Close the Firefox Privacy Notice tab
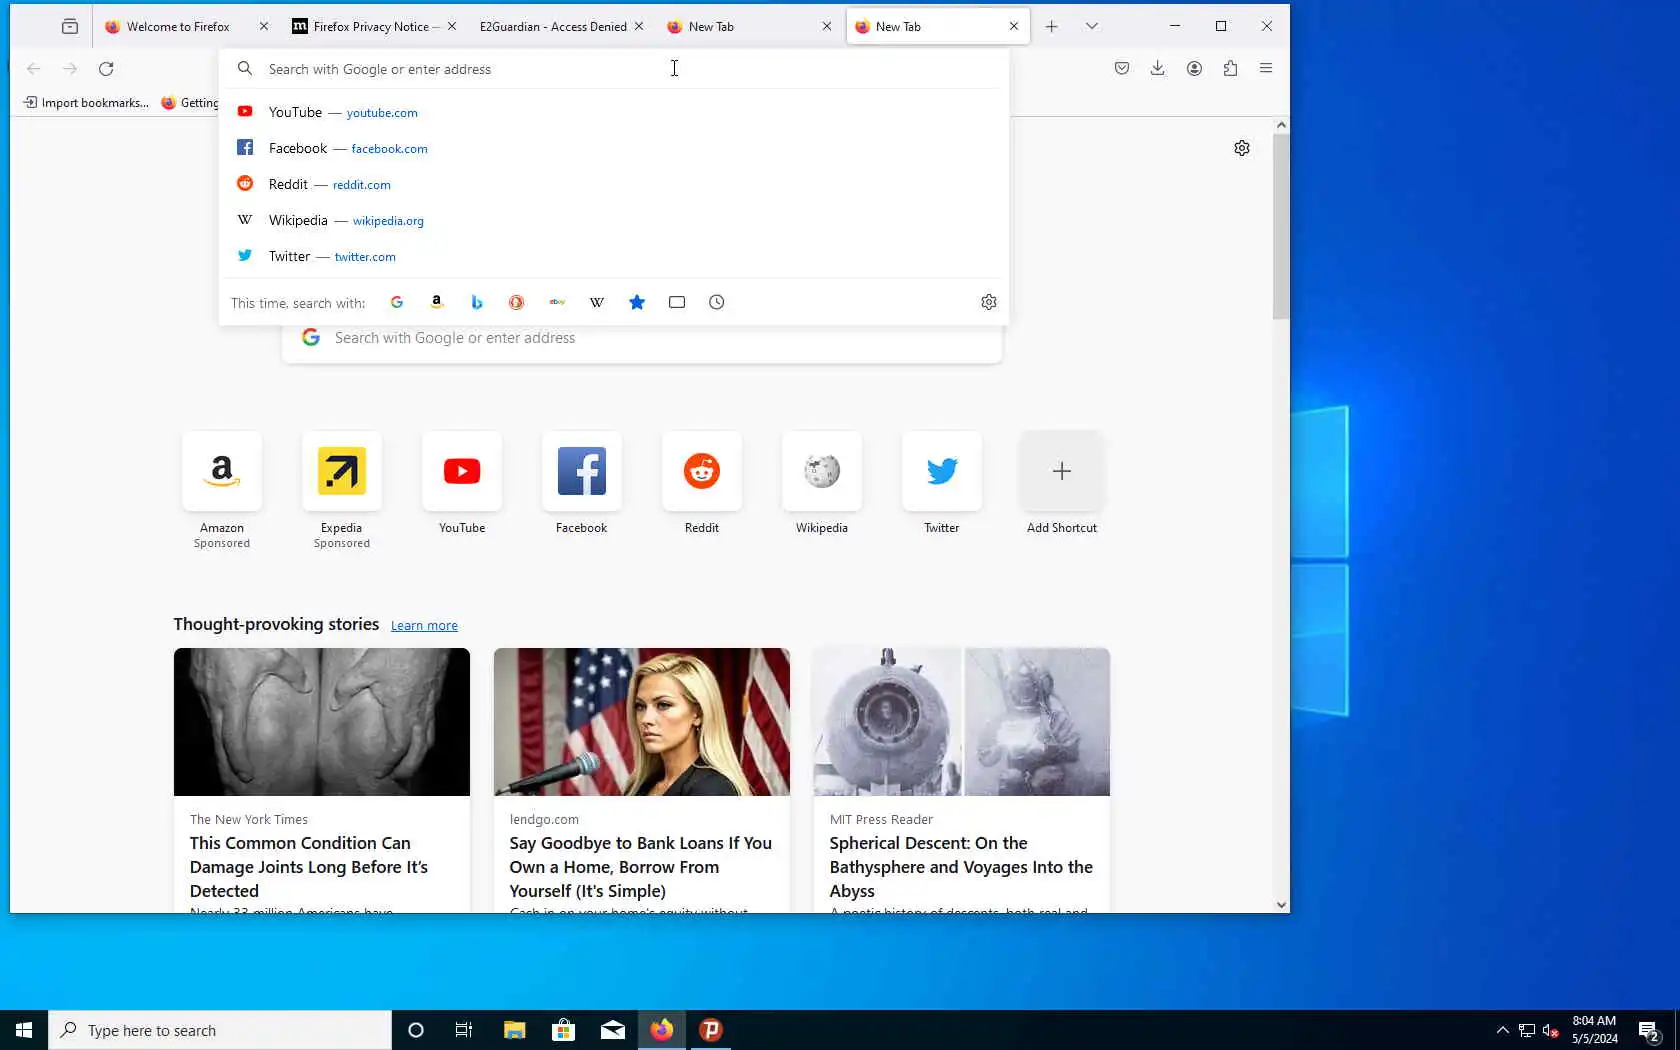The image size is (1680, 1050). pos(452,27)
